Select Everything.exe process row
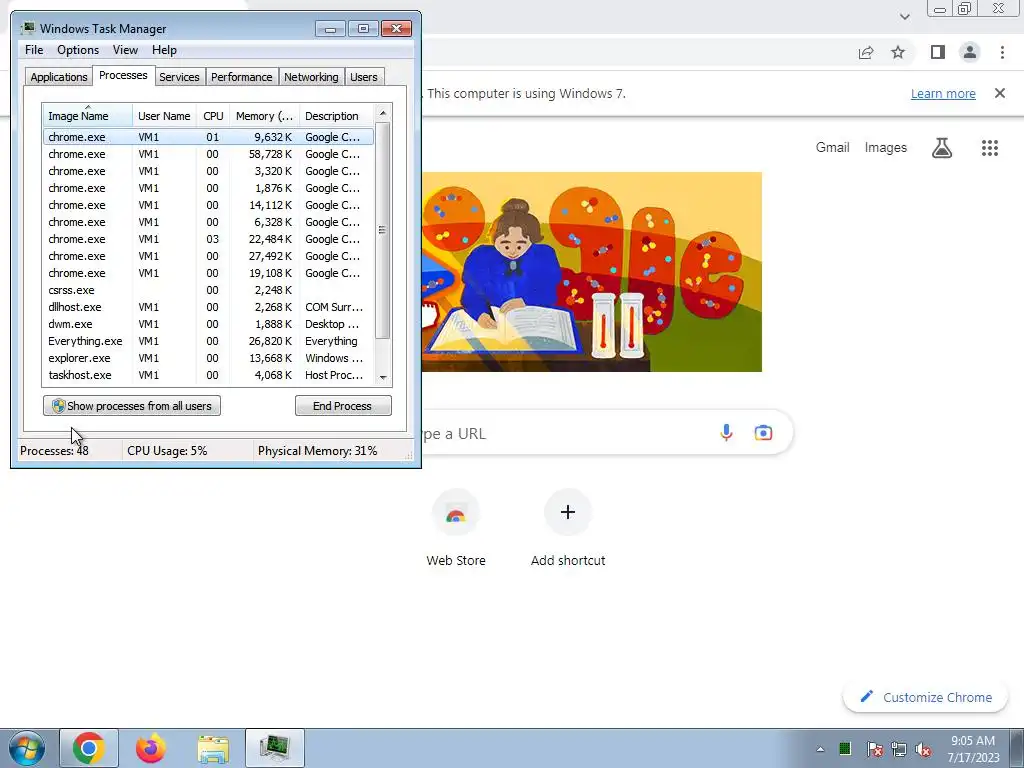1024x768 pixels. (208, 341)
